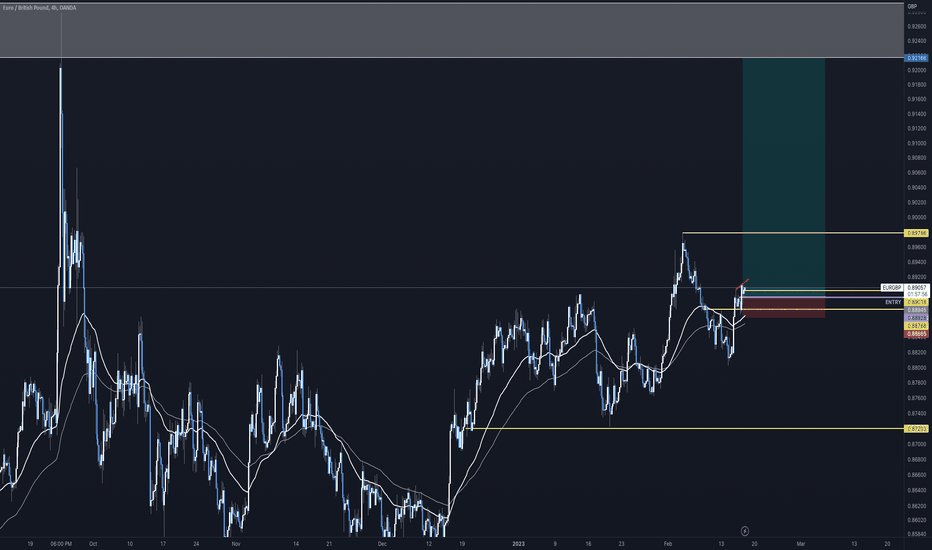Select the yellow 0.89786 price label
Screen dimensions: 932x550
[915, 233]
